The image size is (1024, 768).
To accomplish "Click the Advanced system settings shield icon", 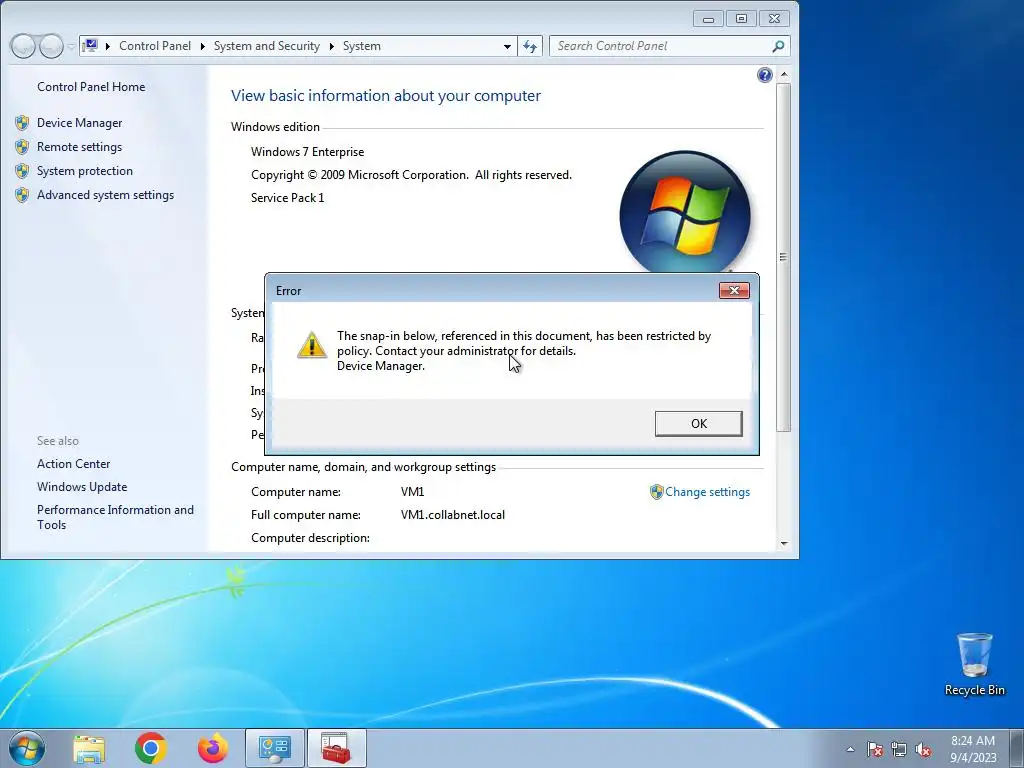I will 22,195.
